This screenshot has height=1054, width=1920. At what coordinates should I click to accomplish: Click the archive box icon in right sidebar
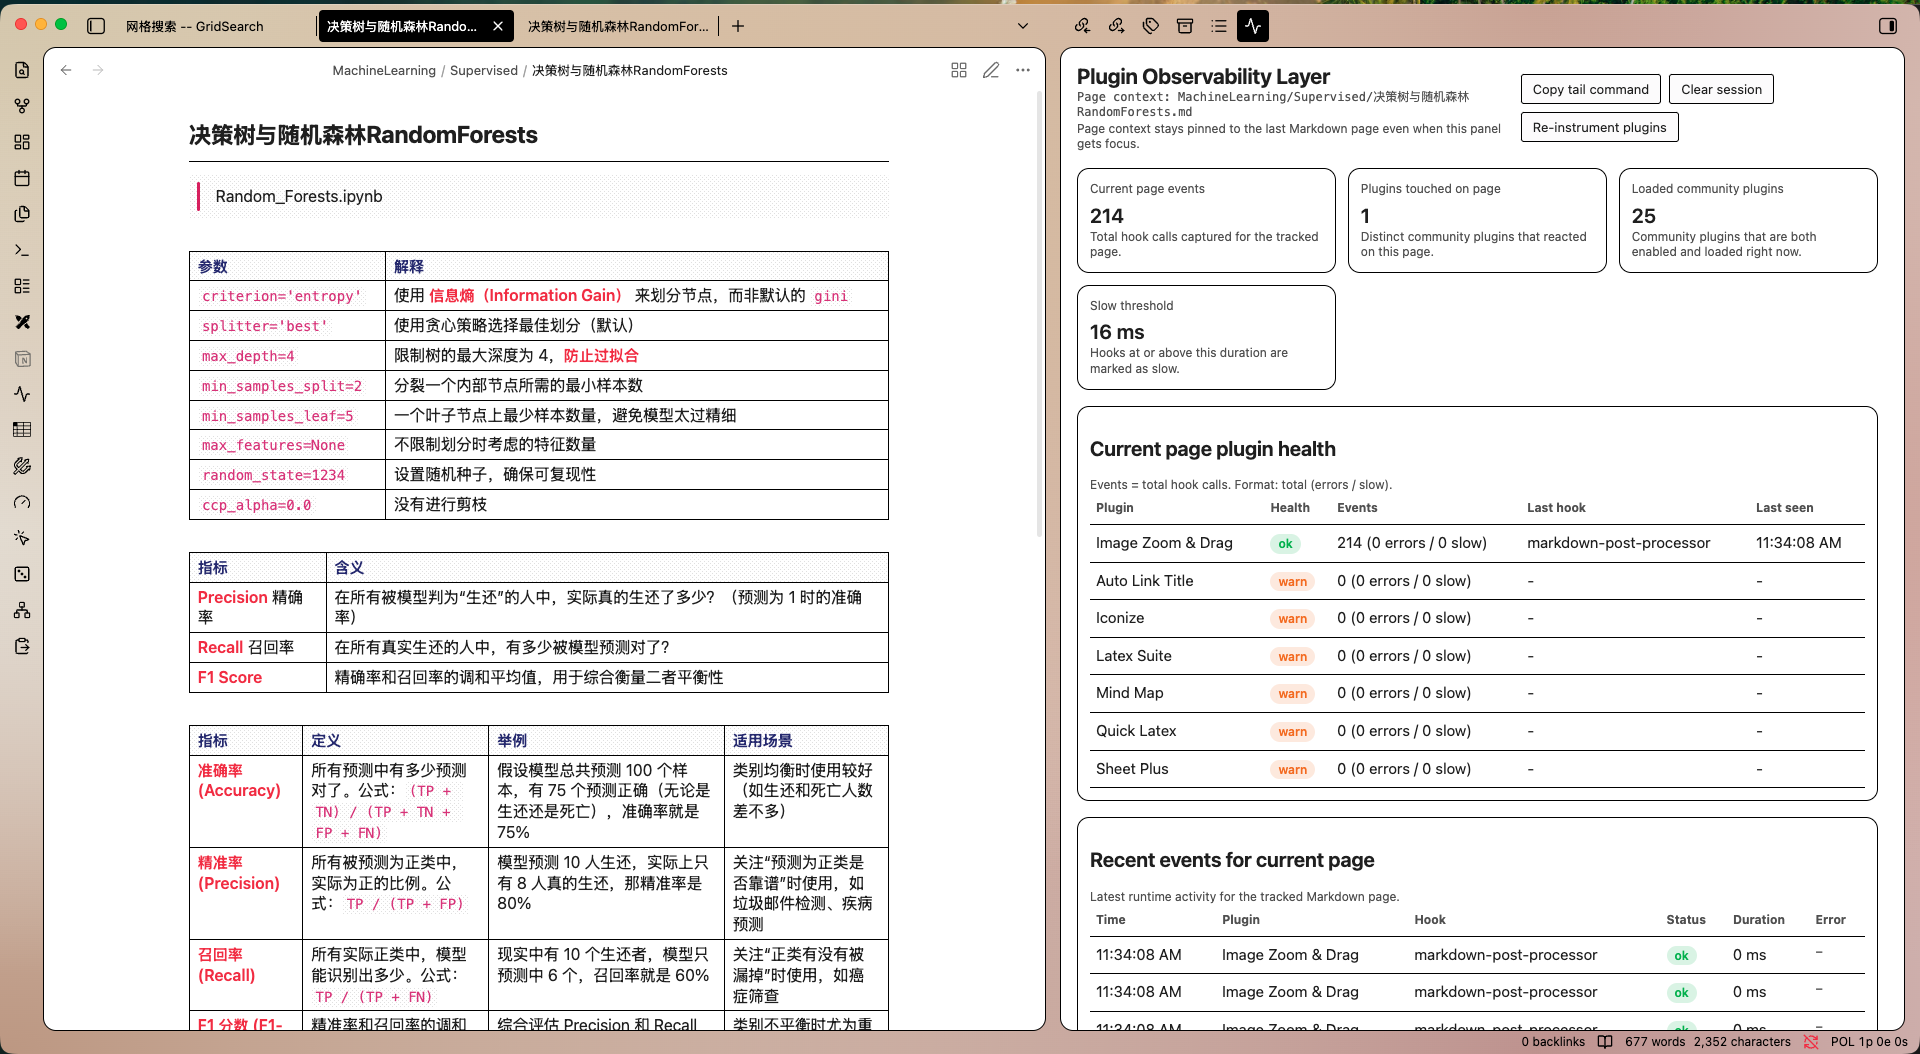point(1185,26)
